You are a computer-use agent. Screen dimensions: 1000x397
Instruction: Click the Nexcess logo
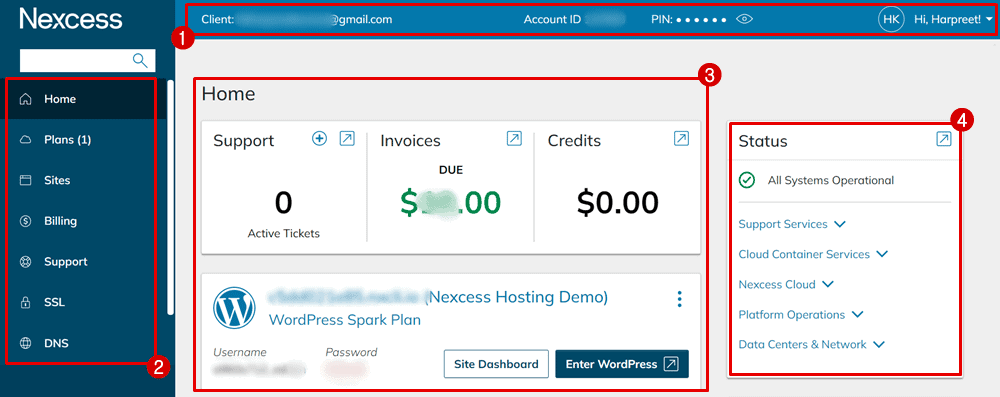[71, 19]
